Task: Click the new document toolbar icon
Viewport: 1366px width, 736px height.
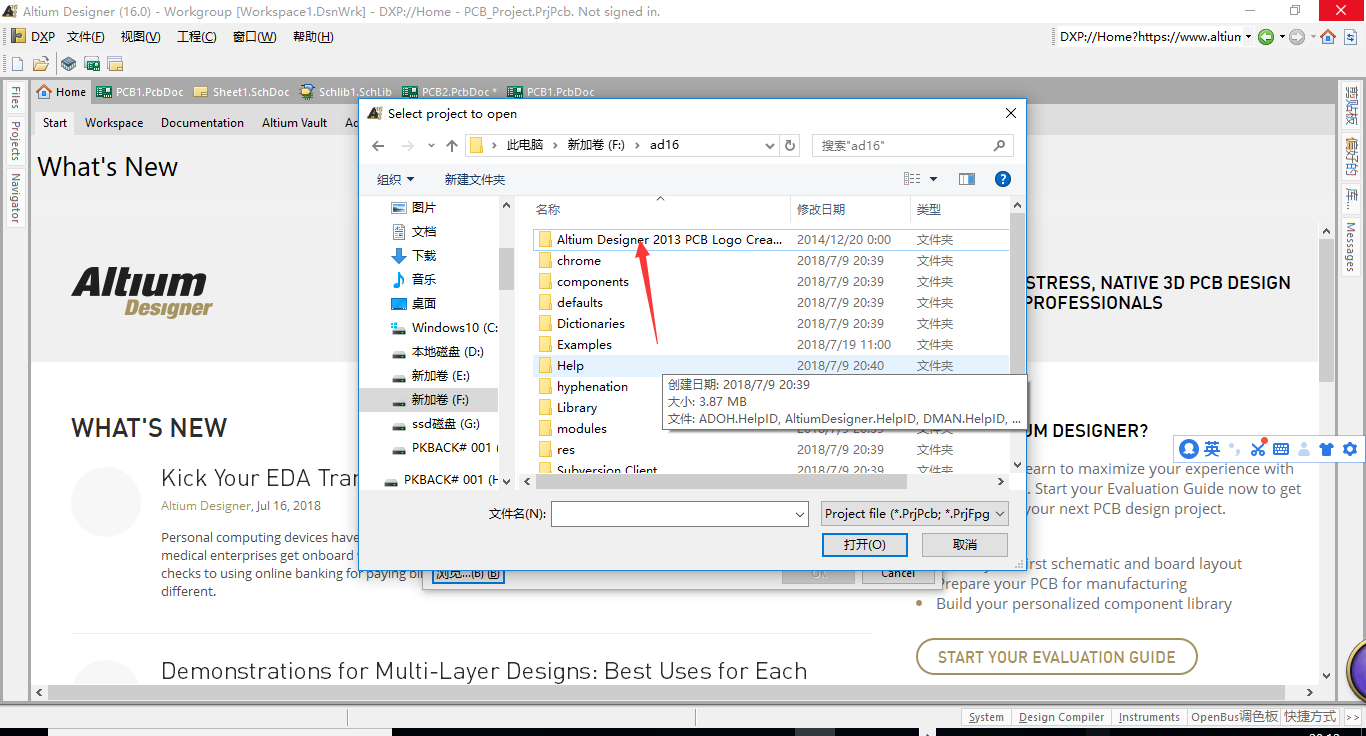Action: click(x=17, y=64)
